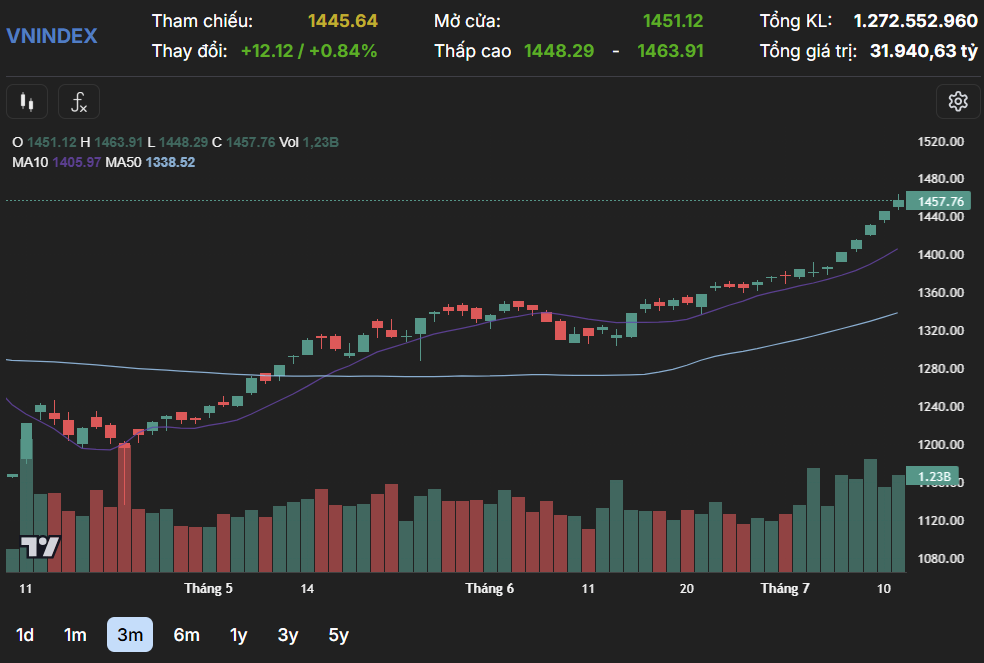Switch chart to 6m range
Viewport: 984px width, 663px height.
coord(186,635)
